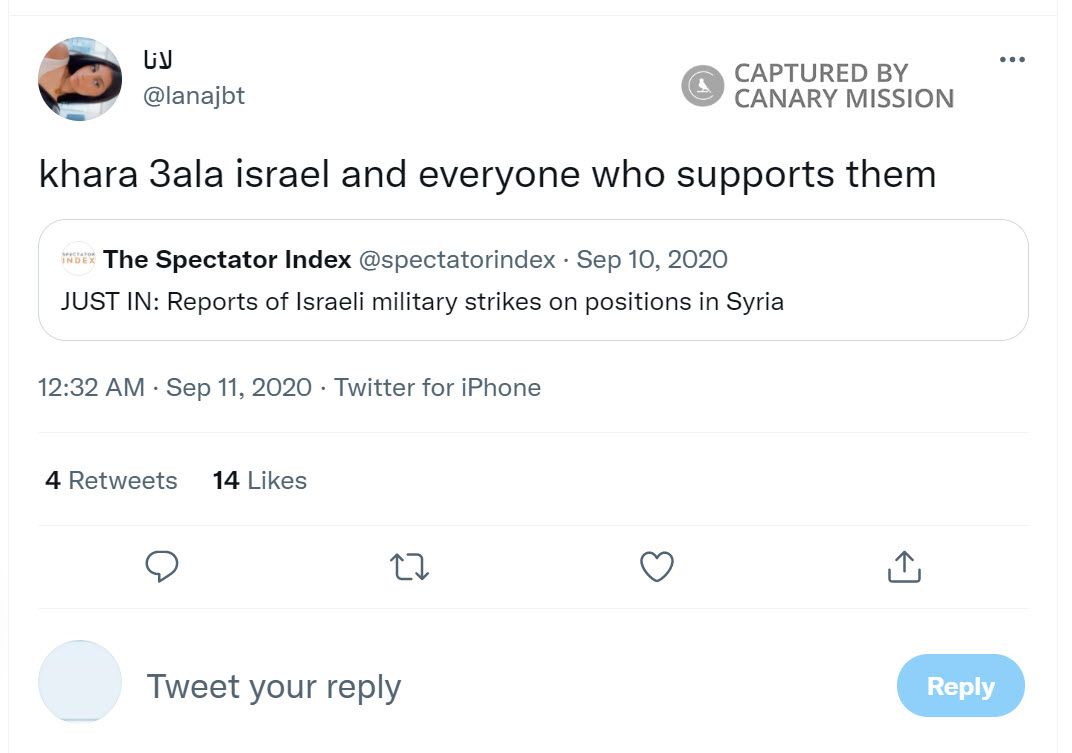
Task: Click The Spectator Index small avatar
Action: [78, 260]
